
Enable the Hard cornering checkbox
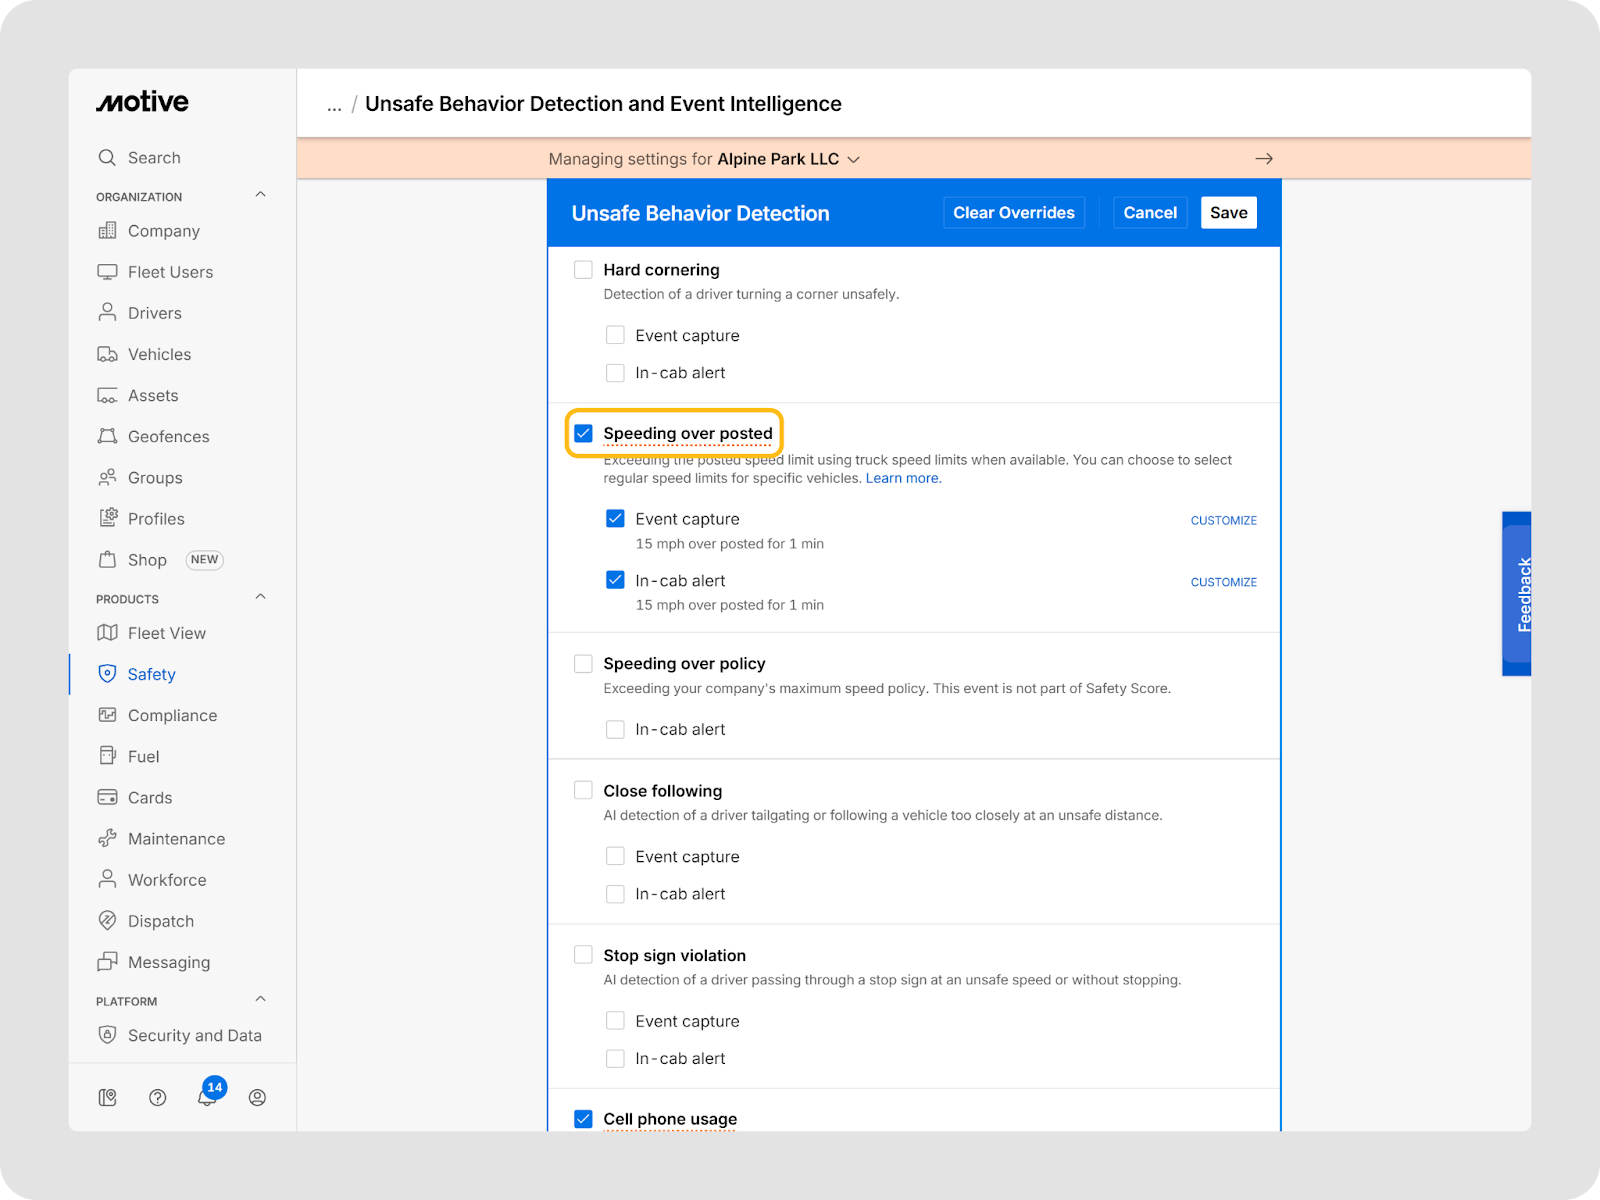pos(583,270)
